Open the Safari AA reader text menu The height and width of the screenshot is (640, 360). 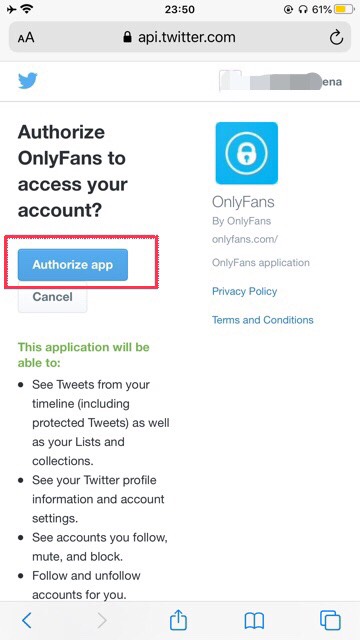[x=26, y=38]
